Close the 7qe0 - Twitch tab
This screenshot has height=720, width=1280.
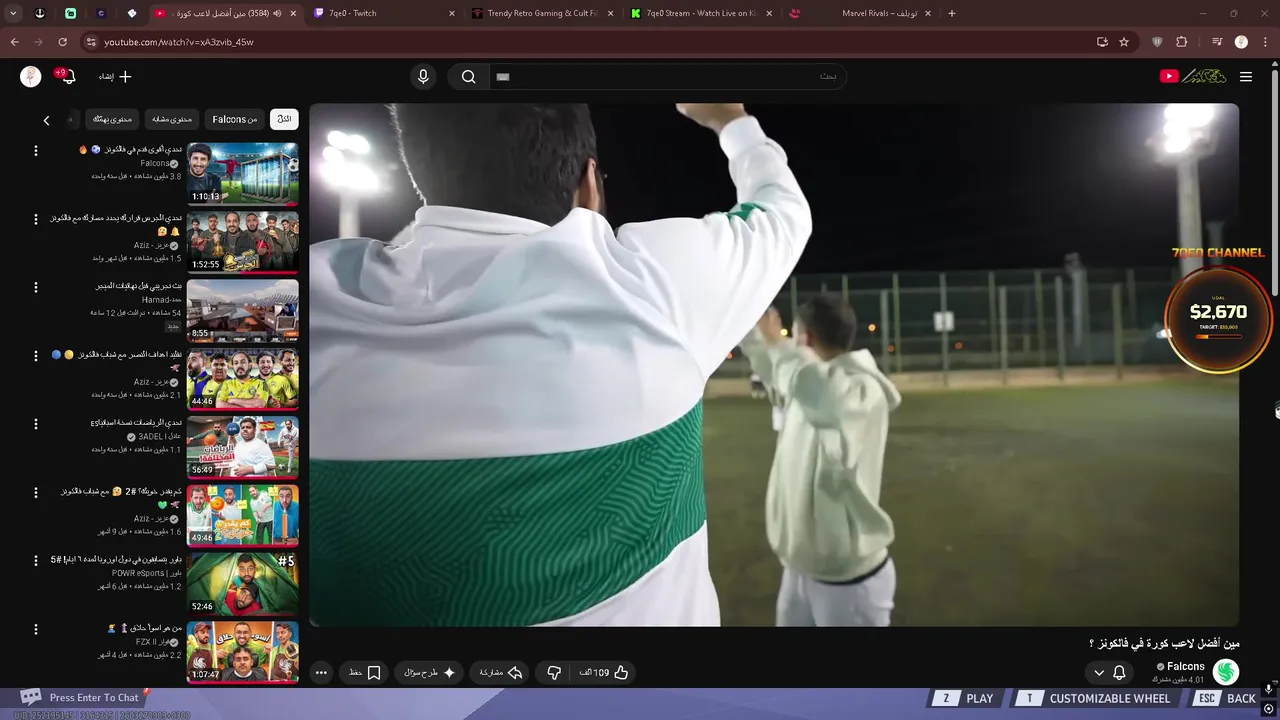click(451, 13)
